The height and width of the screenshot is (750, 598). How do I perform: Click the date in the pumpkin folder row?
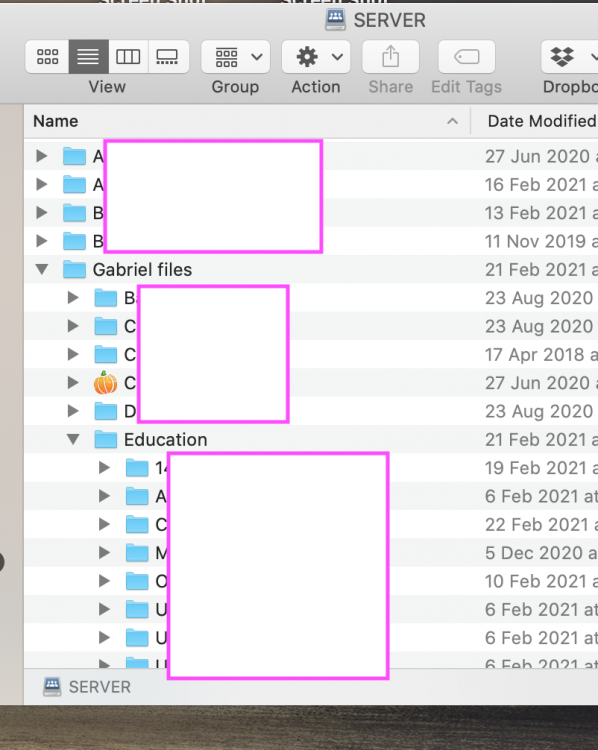point(541,383)
